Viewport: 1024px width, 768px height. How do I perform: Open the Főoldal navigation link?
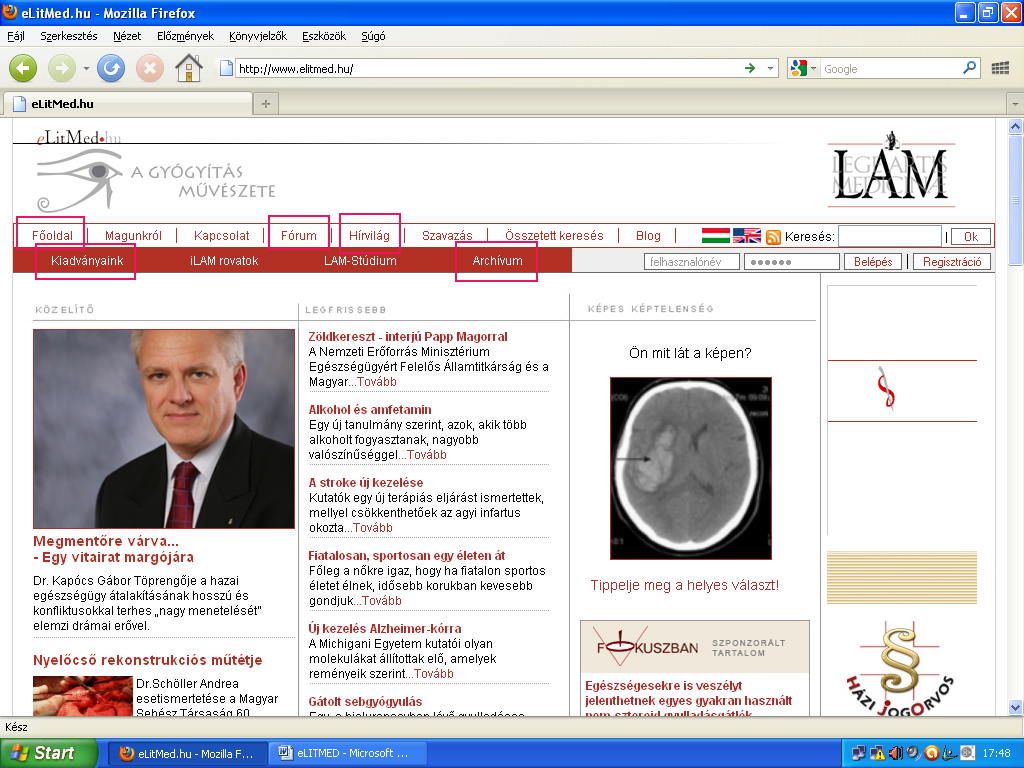52,236
